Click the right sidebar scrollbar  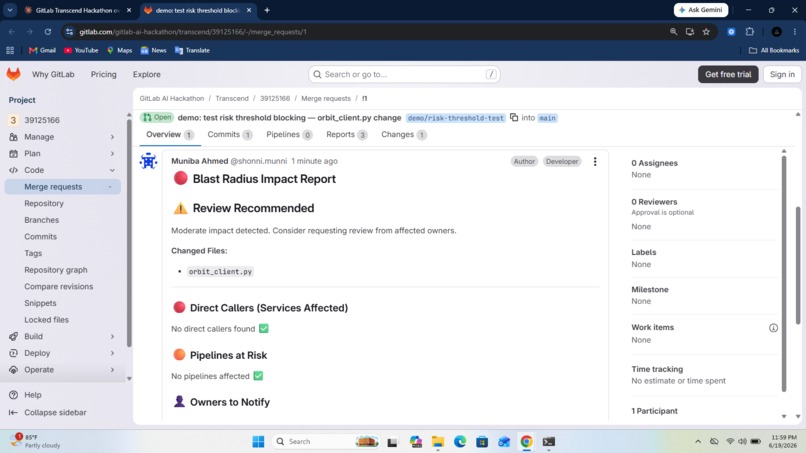click(783, 273)
